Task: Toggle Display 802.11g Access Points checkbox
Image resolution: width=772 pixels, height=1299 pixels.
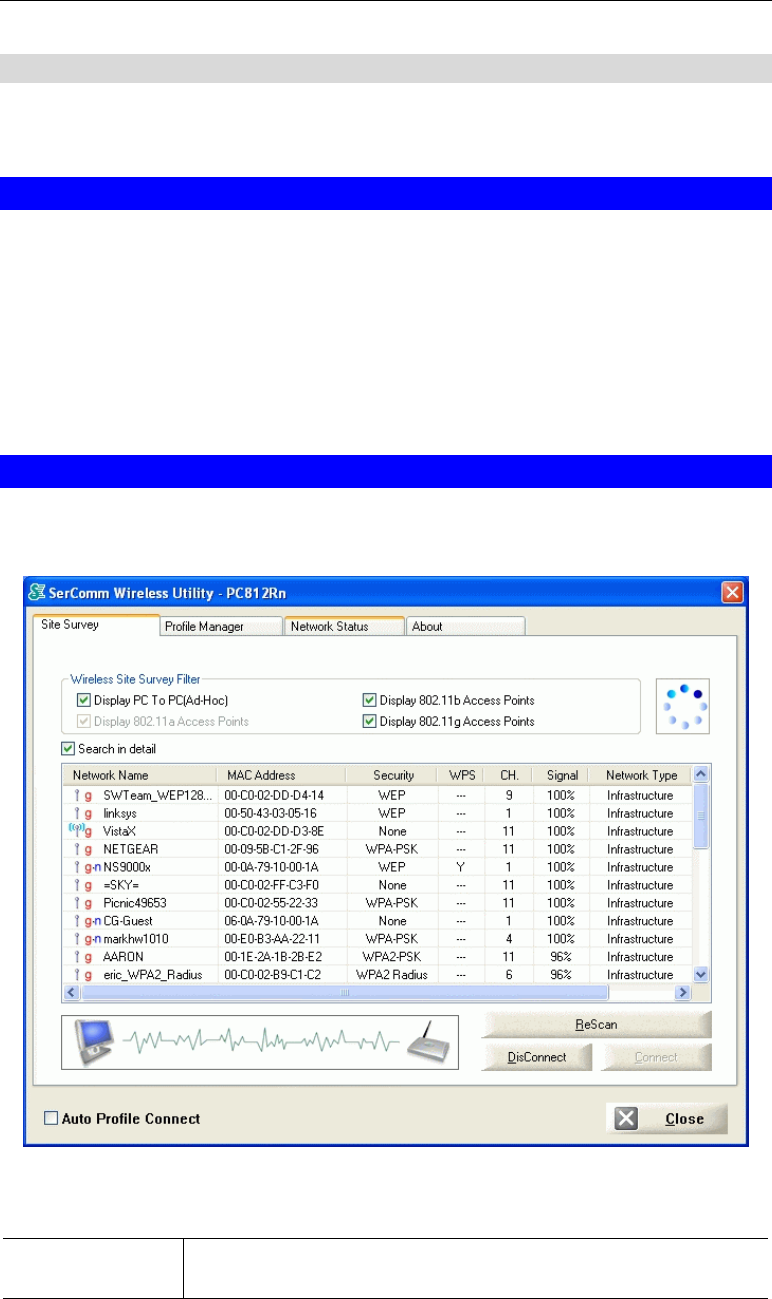Action: coord(369,721)
